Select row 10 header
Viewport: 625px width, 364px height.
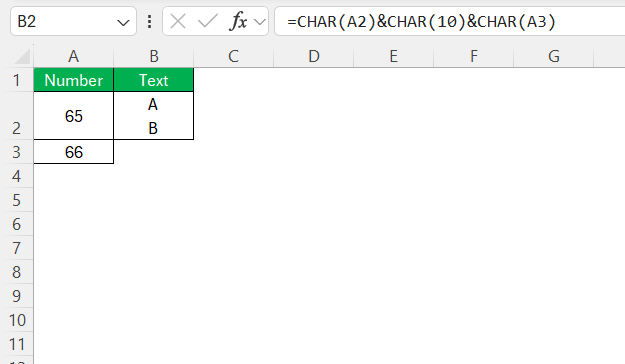16,320
